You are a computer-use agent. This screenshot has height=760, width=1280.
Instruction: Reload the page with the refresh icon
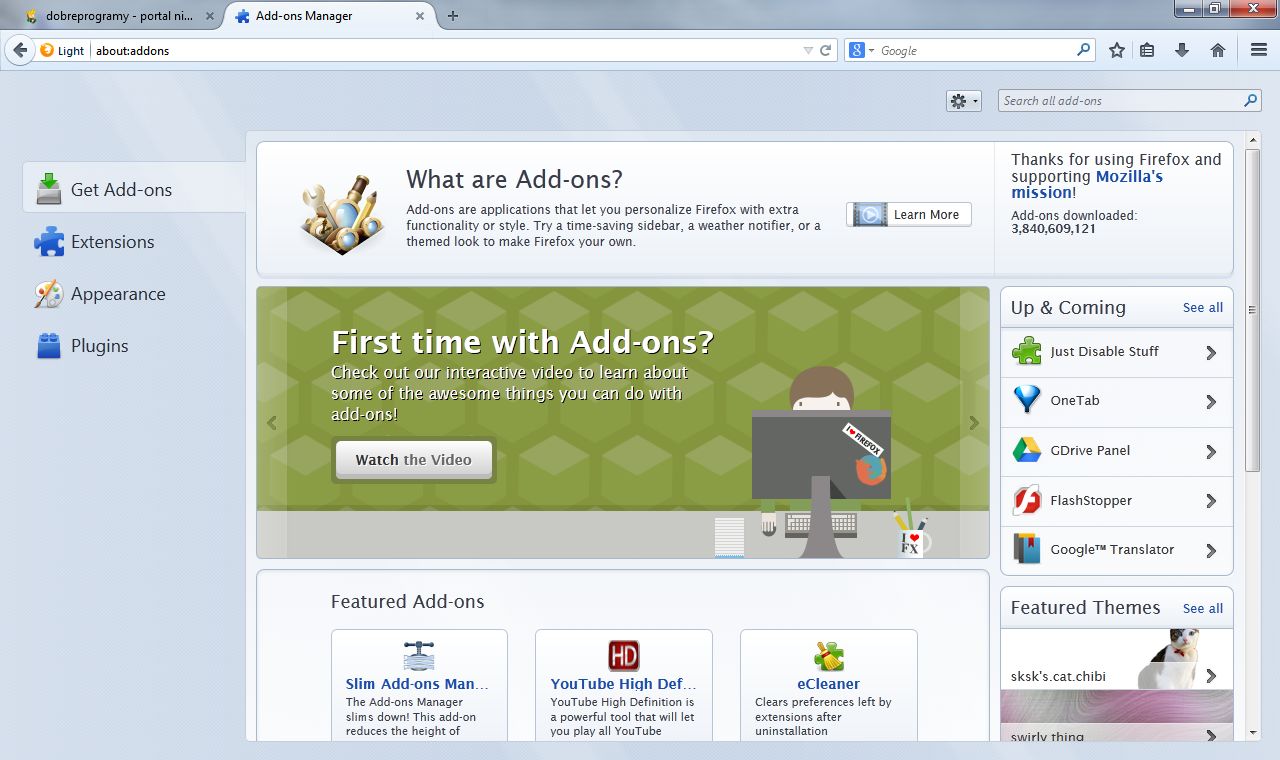826,50
